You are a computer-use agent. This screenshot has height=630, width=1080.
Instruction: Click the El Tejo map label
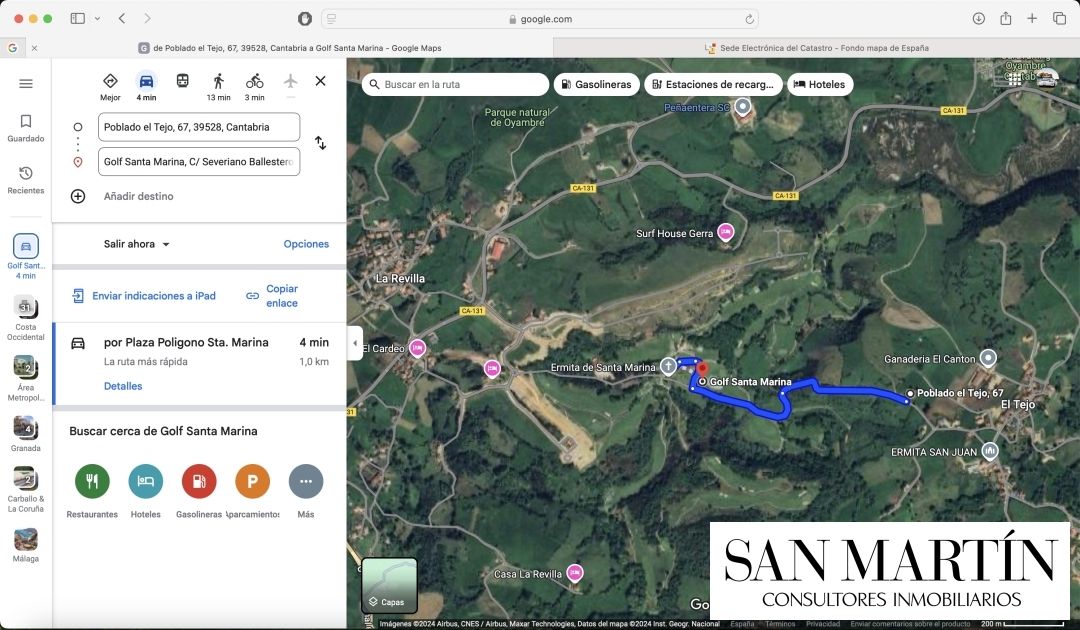[x=1018, y=404]
